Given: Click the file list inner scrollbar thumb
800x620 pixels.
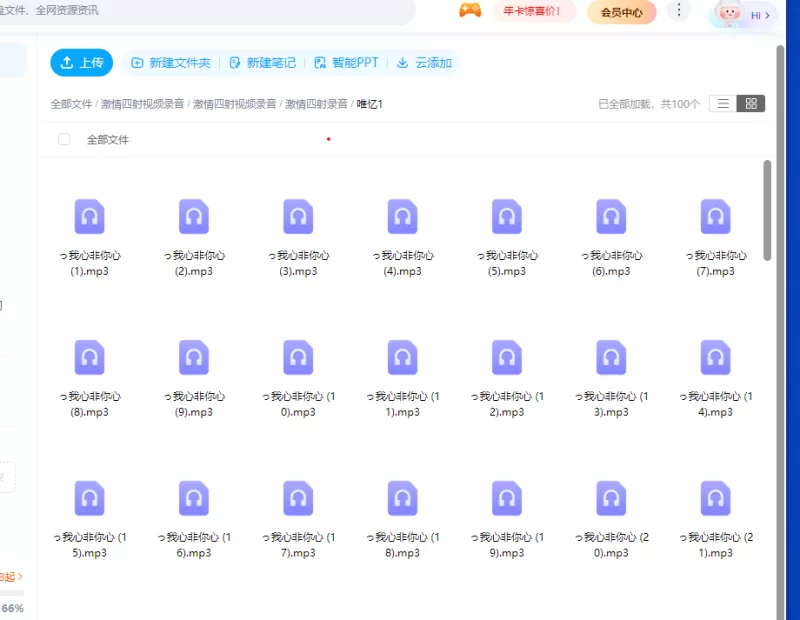Looking at the screenshot, I should click(767, 210).
